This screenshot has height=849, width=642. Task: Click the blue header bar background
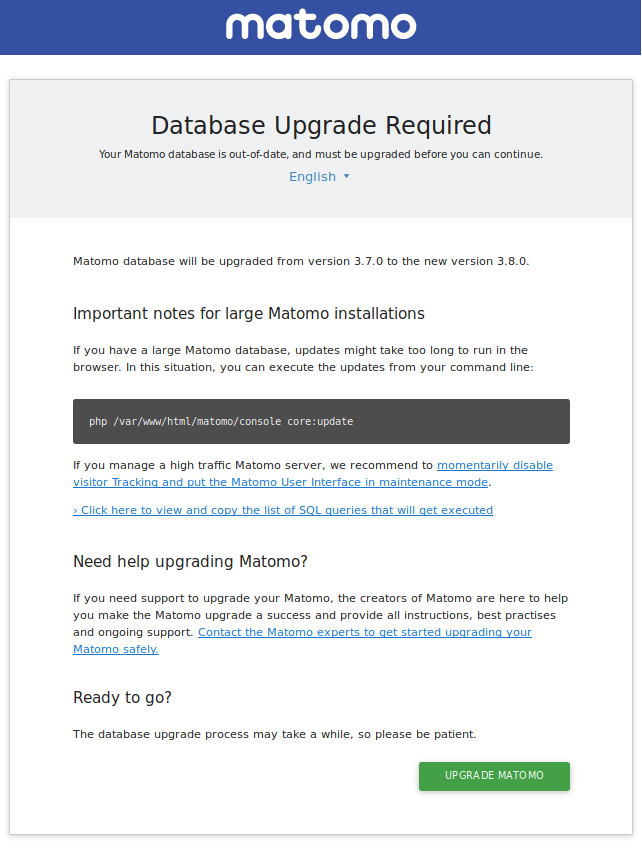100,27
